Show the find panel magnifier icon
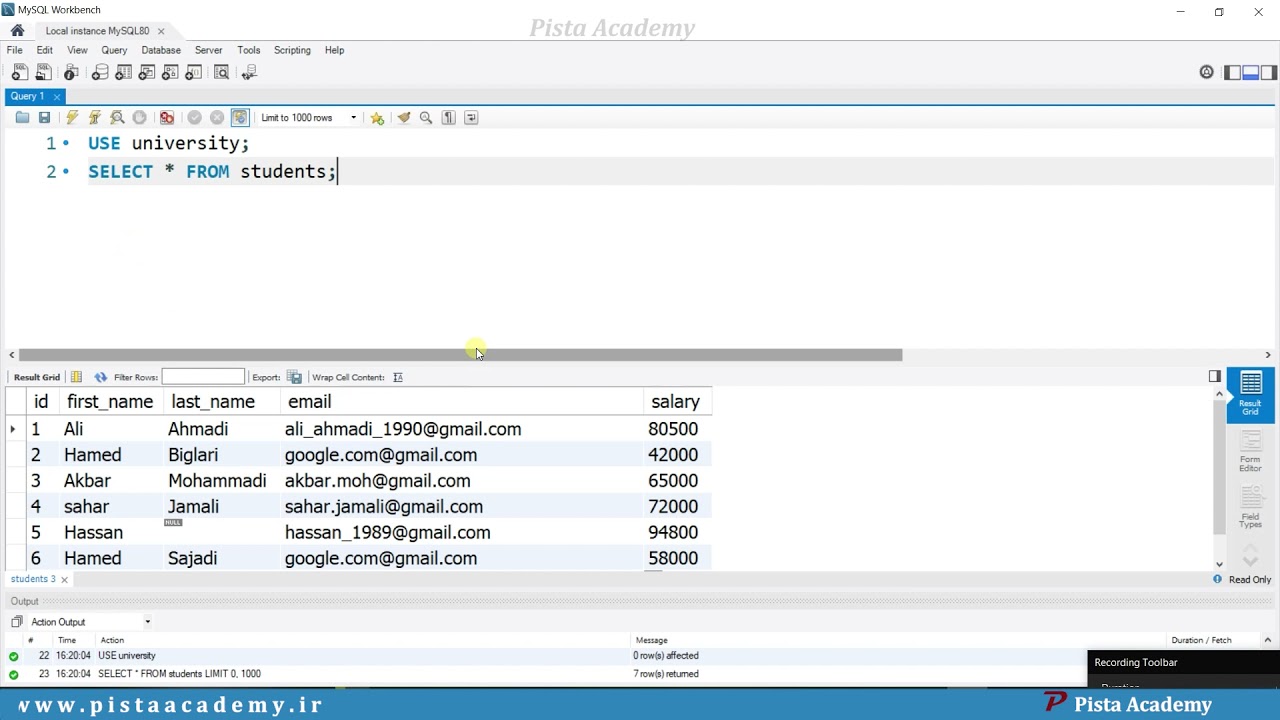The image size is (1280, 720). tap(426, 118)
